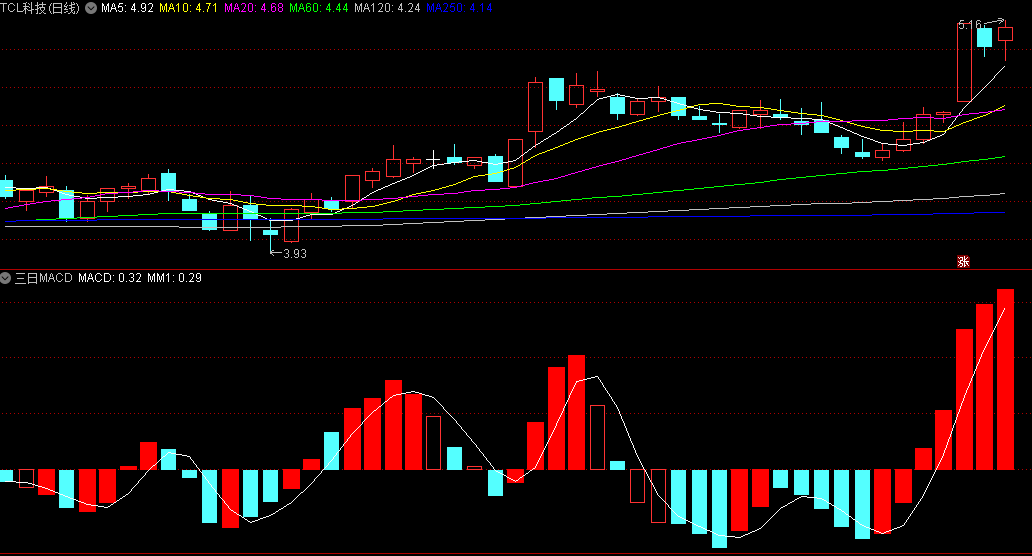Click the 5.16 high price label
Viewport: 1032px width, 556px height.
969,25
